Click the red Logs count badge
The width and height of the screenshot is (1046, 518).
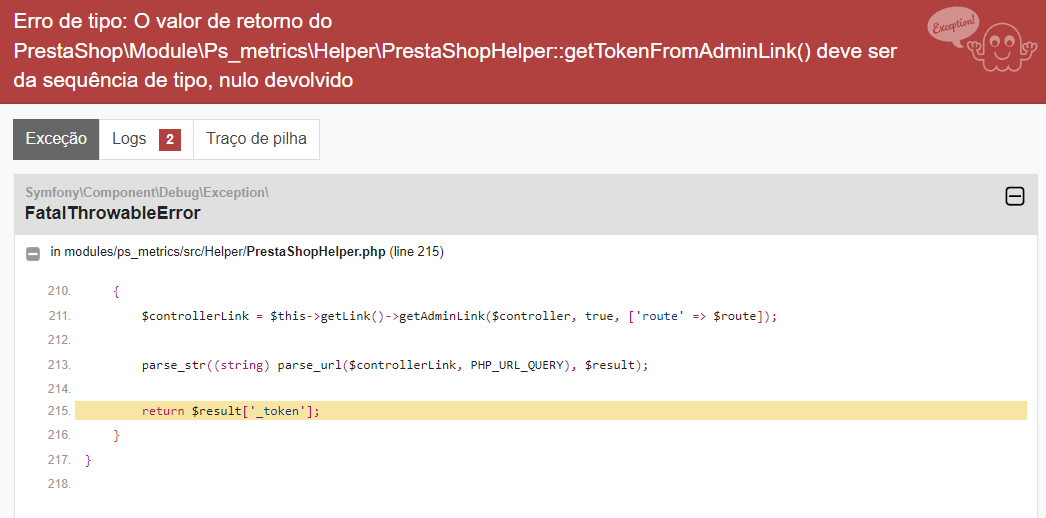[x=169, y=140]
